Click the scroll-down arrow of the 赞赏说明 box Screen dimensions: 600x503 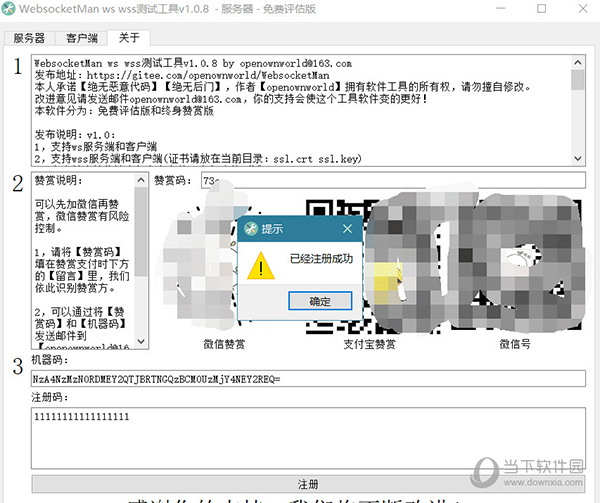tap(141, 341)
